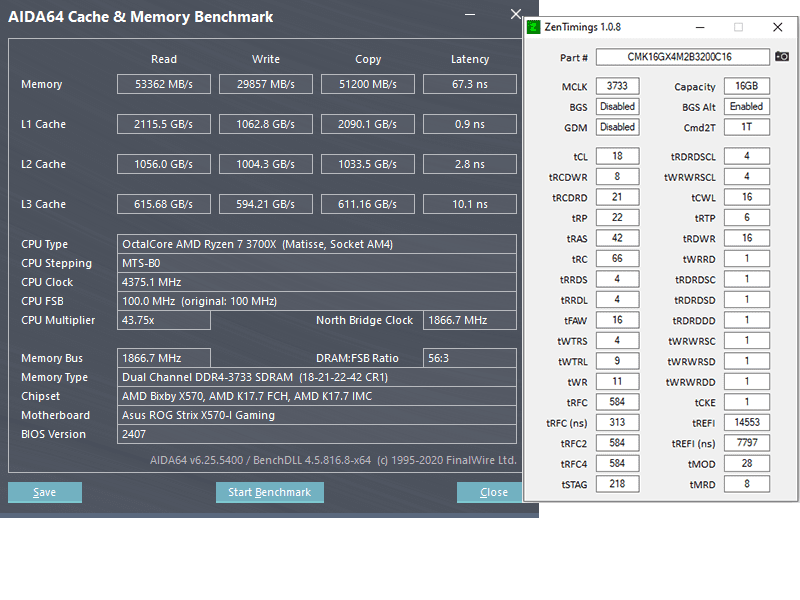Click CPU FSB value 100.0 MHz
Image resolution: width=800 pixels, height=600 pixels.
[x=317, y=301]
